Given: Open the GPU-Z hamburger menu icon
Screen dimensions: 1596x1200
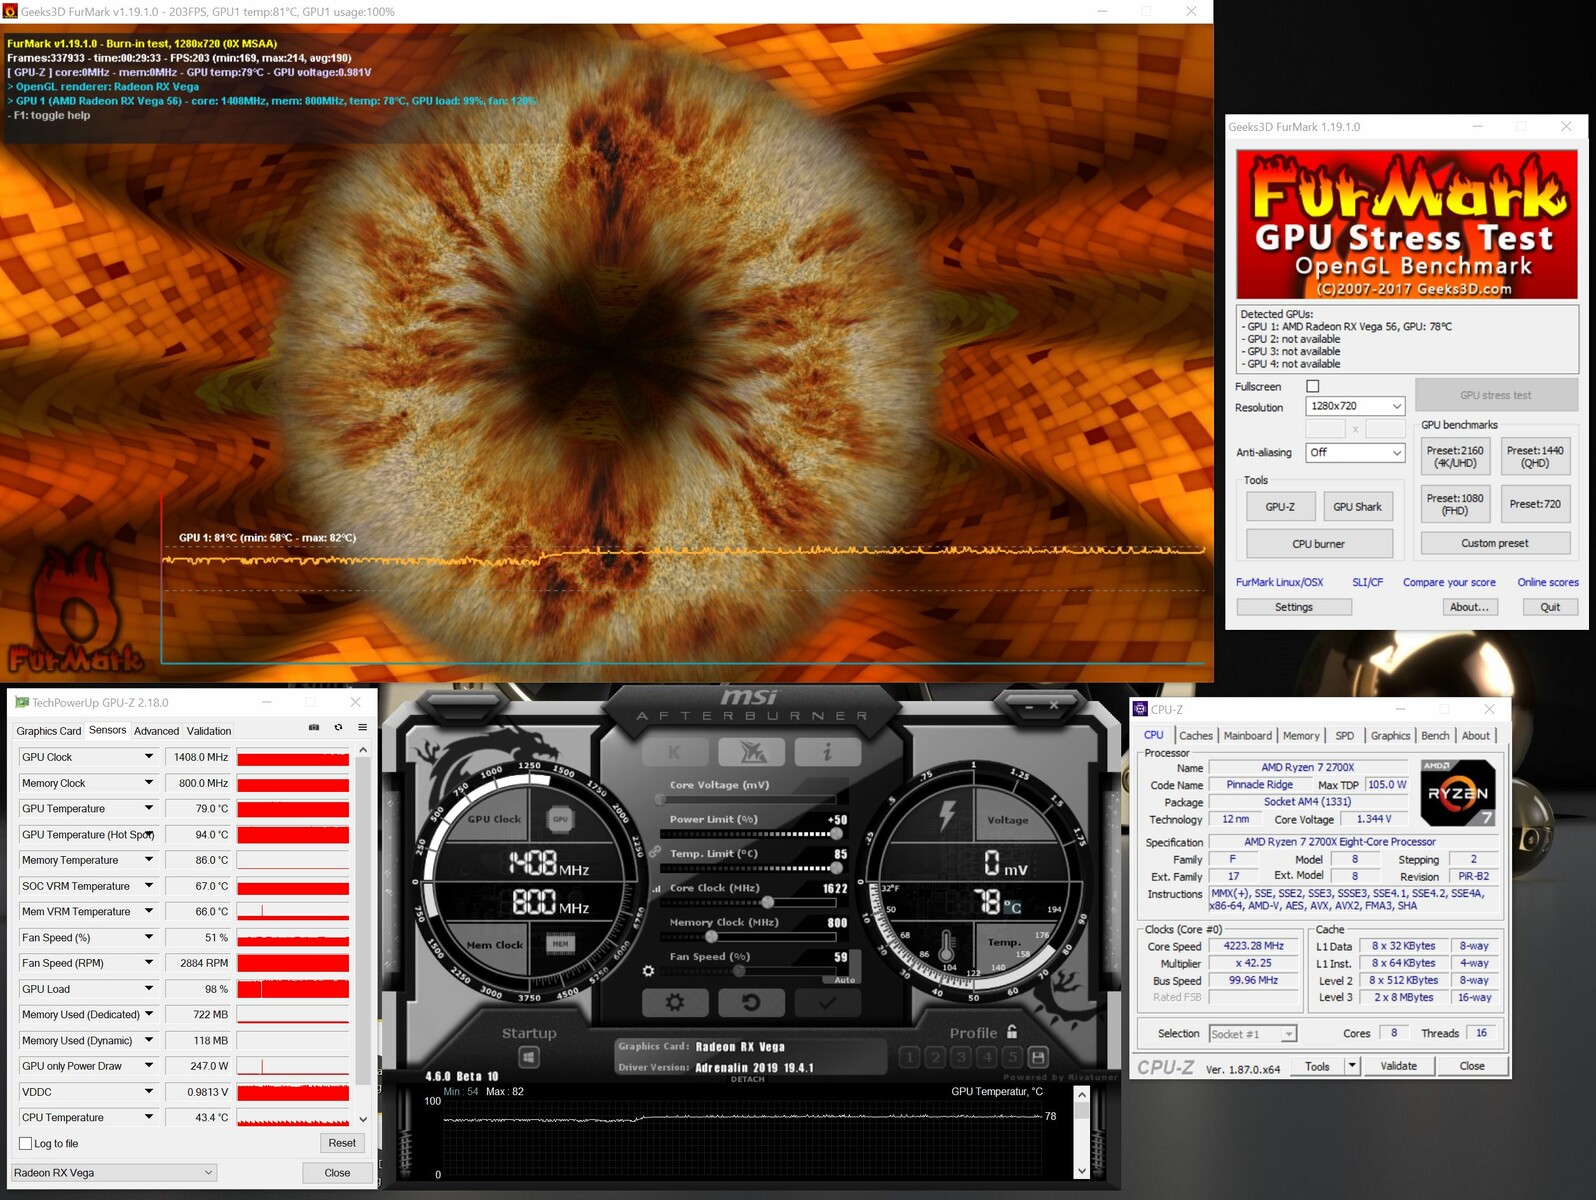Looking at the screenshot, I should pyautogui.click(x=362, y=728).
